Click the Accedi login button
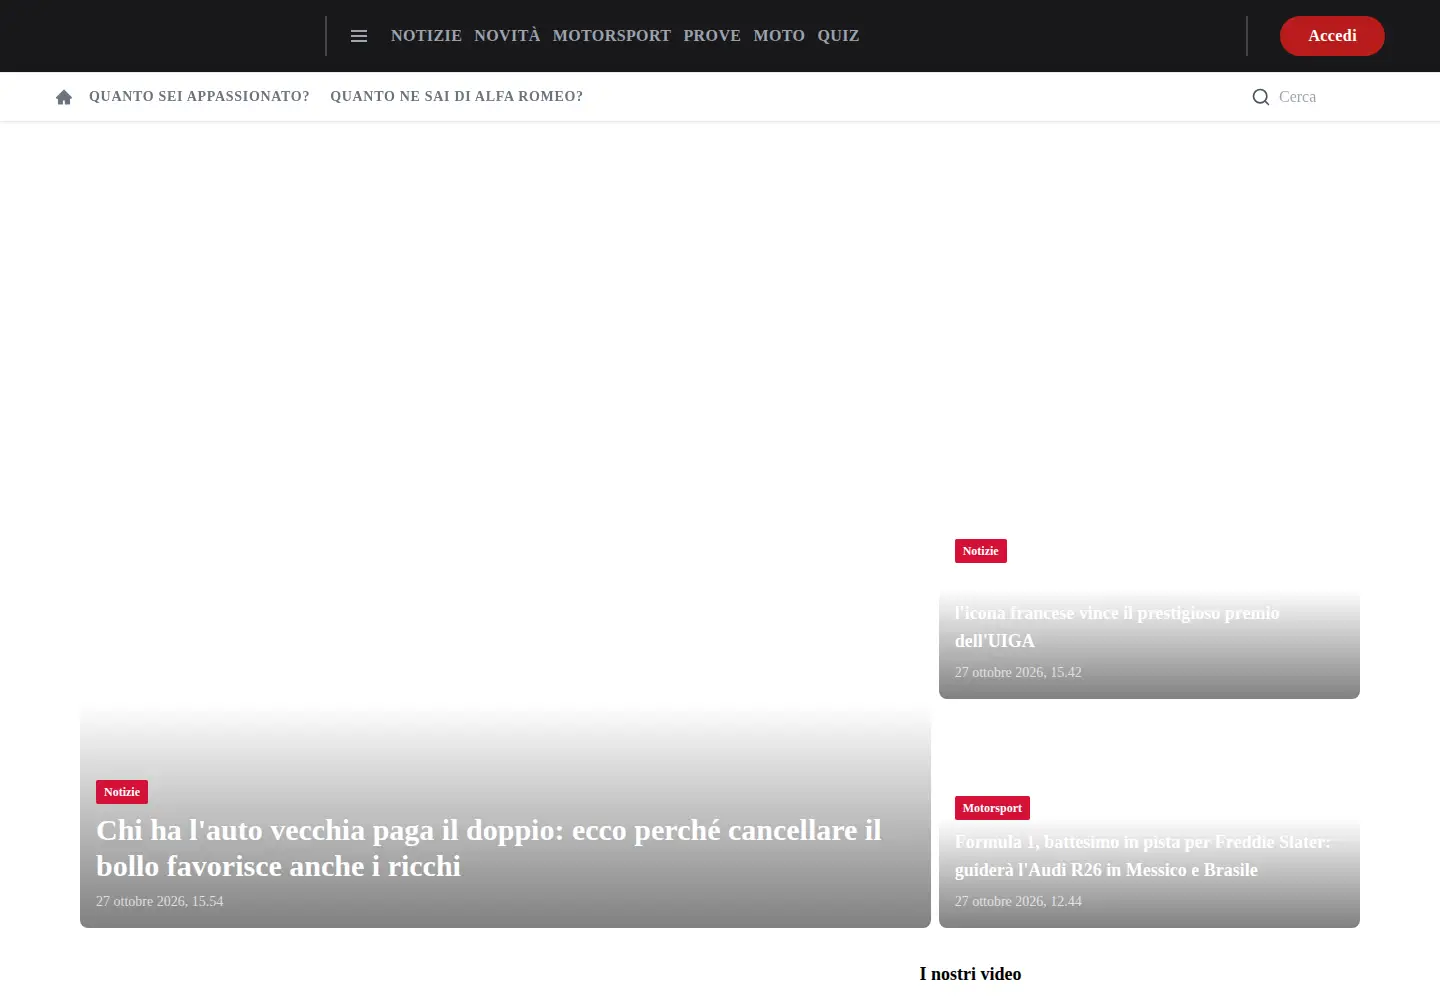The height and width of the screenshot is (1000, 1440). coord(1332,36)
